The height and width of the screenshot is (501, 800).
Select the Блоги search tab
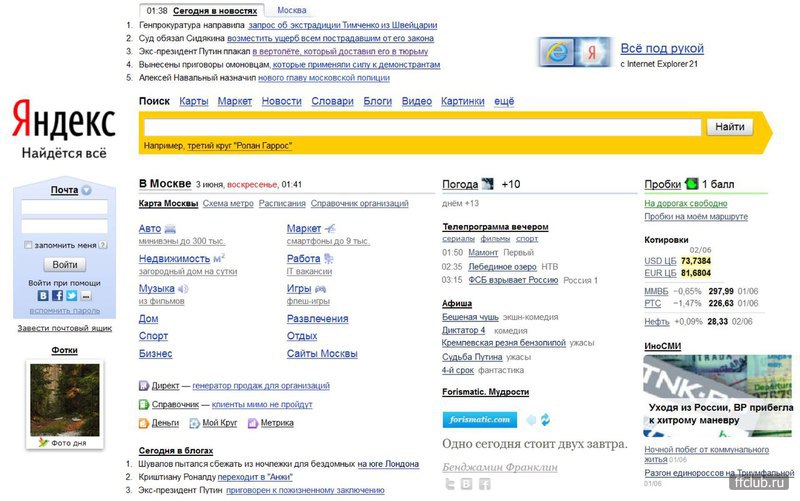coord(378,101)
